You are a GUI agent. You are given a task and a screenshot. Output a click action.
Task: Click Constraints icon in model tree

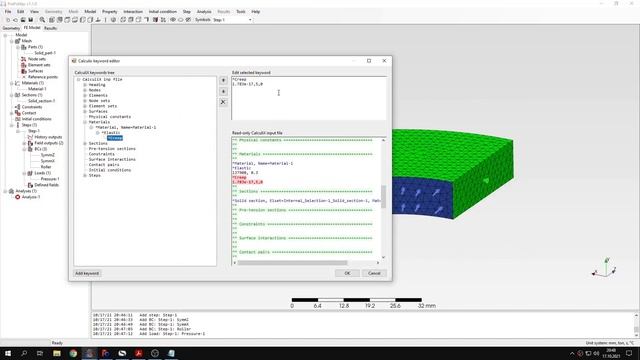click(x=18, y=107)
